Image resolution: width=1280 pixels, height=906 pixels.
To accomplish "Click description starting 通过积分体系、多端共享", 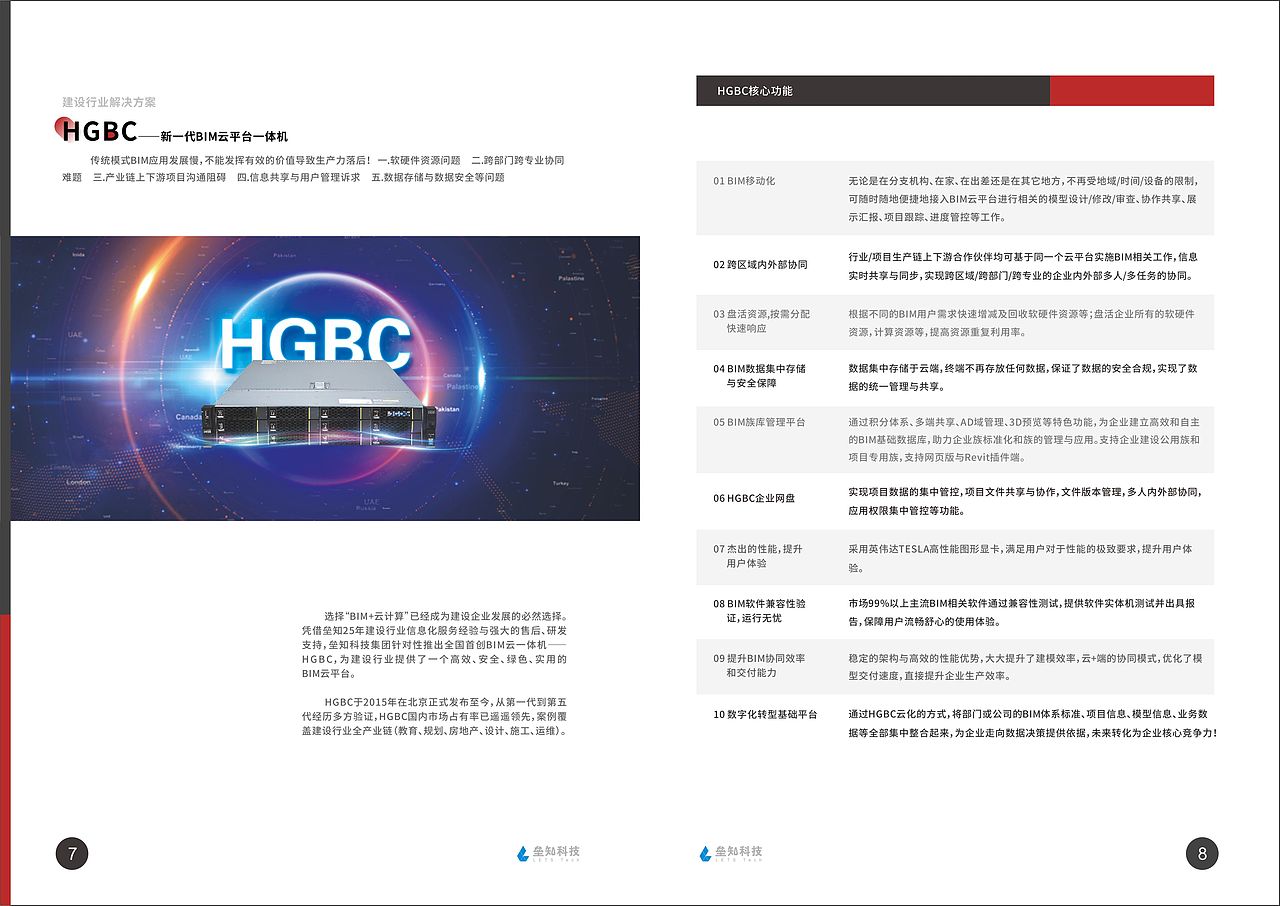I will [x=1024, y=440].
